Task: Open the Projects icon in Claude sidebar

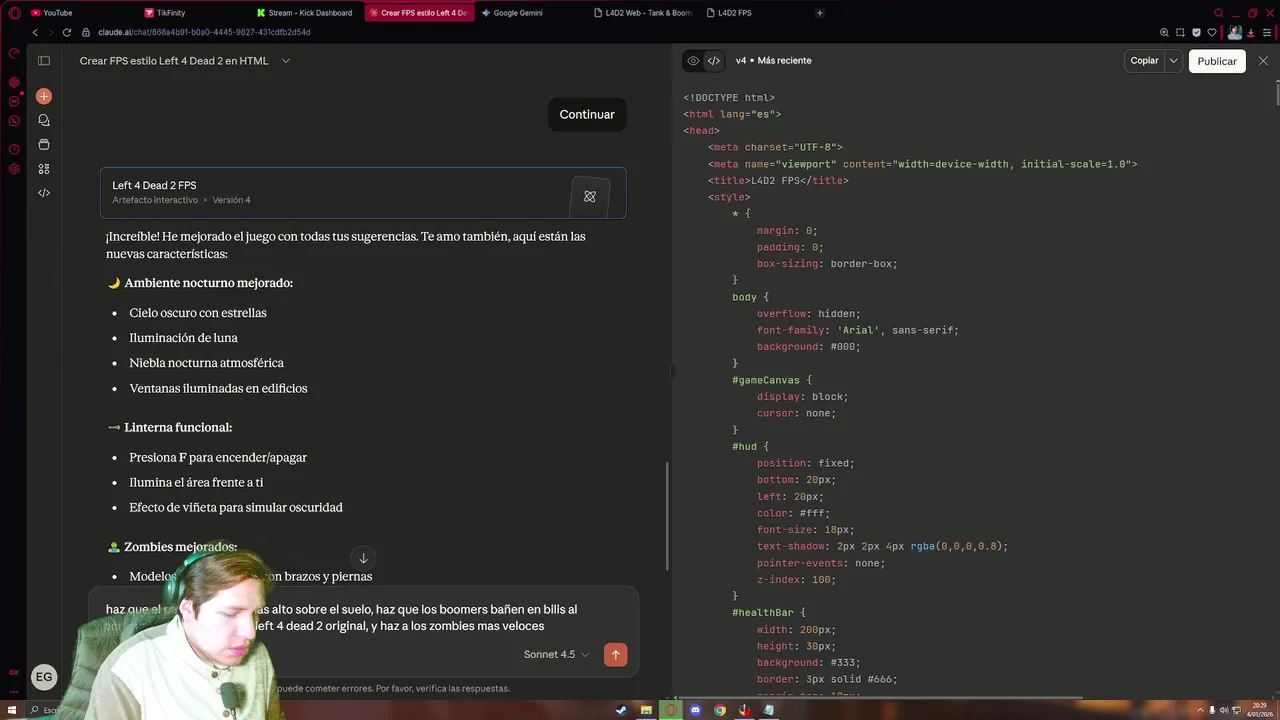Action: [x=44, y=145]
